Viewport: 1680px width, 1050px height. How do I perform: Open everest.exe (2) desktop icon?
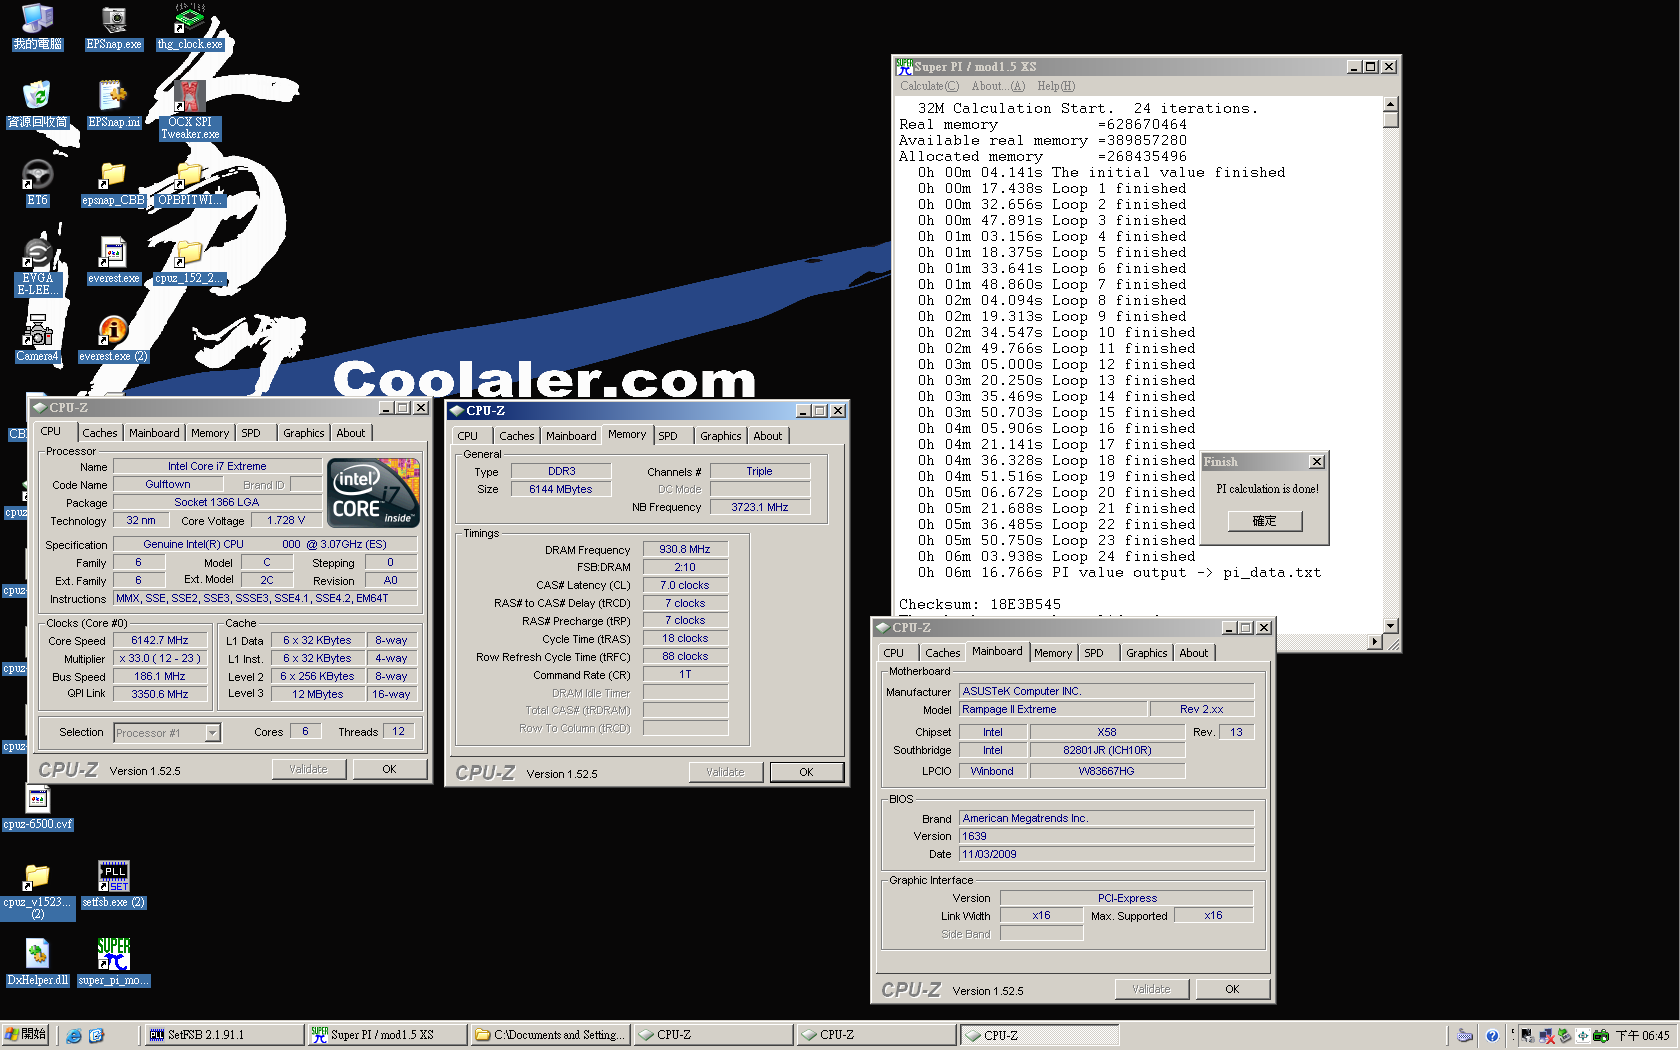click(113, 339)
